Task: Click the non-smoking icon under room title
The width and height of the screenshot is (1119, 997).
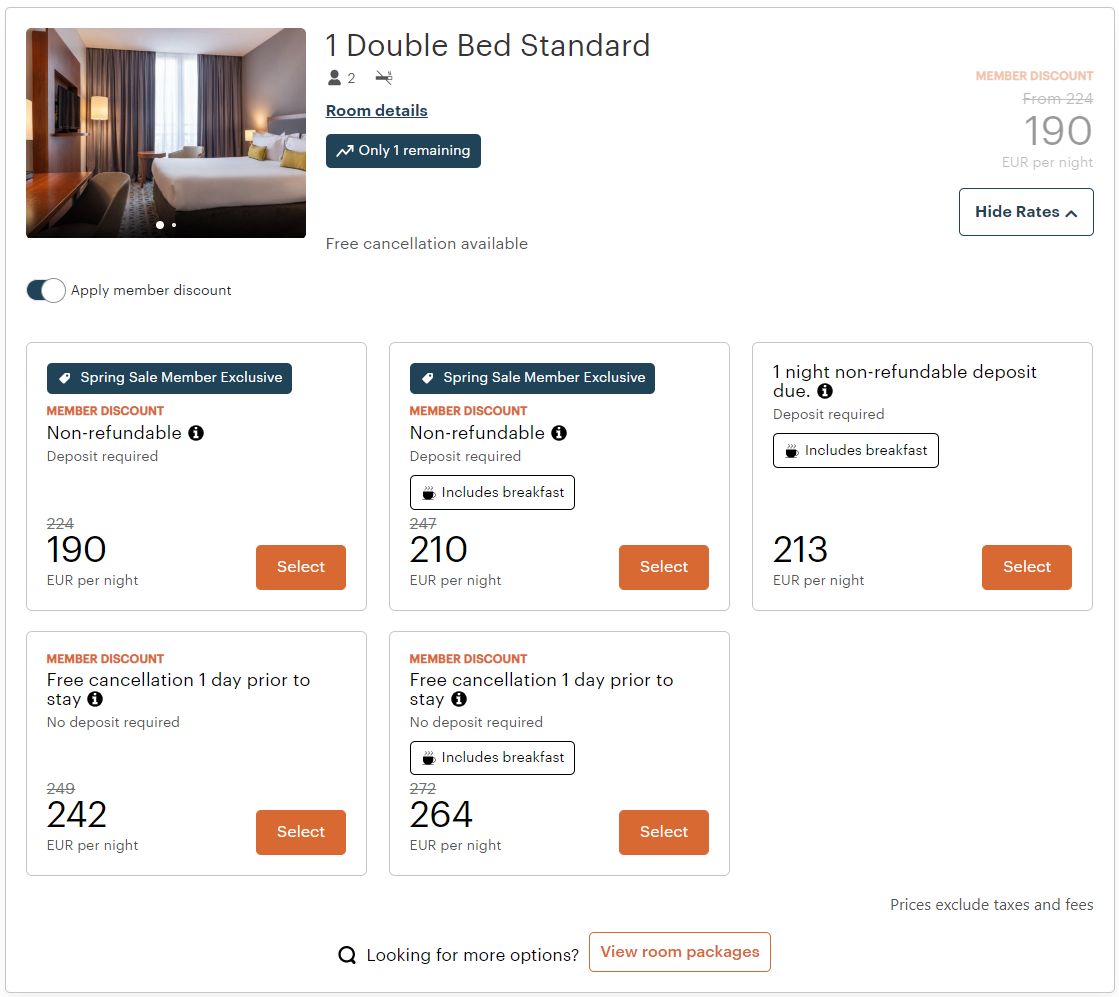Action: pos(384,78)
